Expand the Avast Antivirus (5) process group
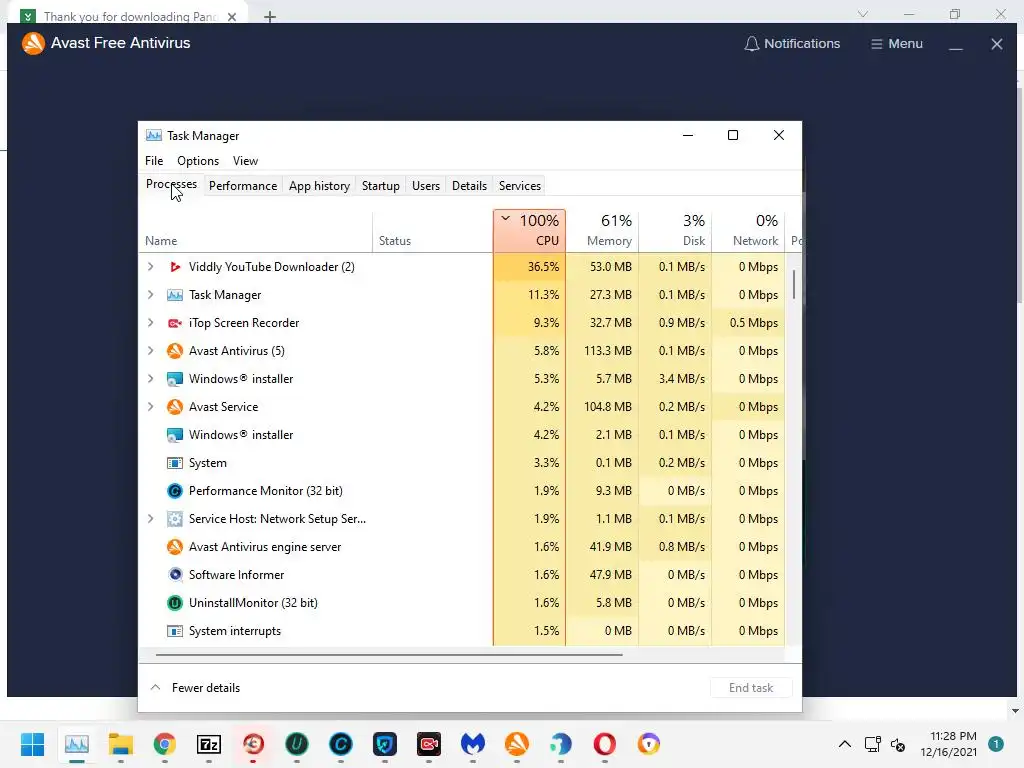This screenshot has height=768, width=1024. [x=151, y=351]
